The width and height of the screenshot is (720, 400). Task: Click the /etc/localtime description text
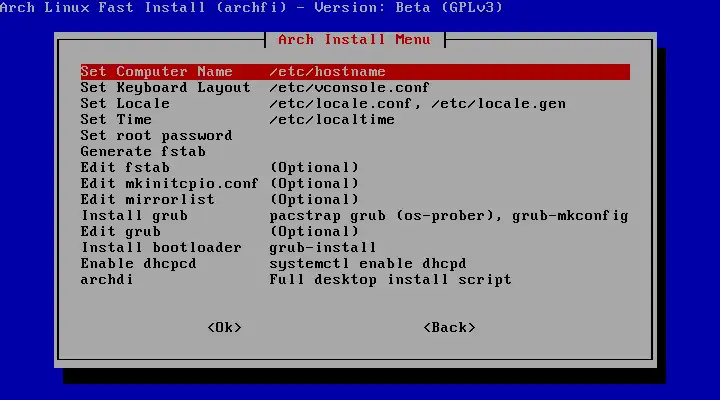332,120
